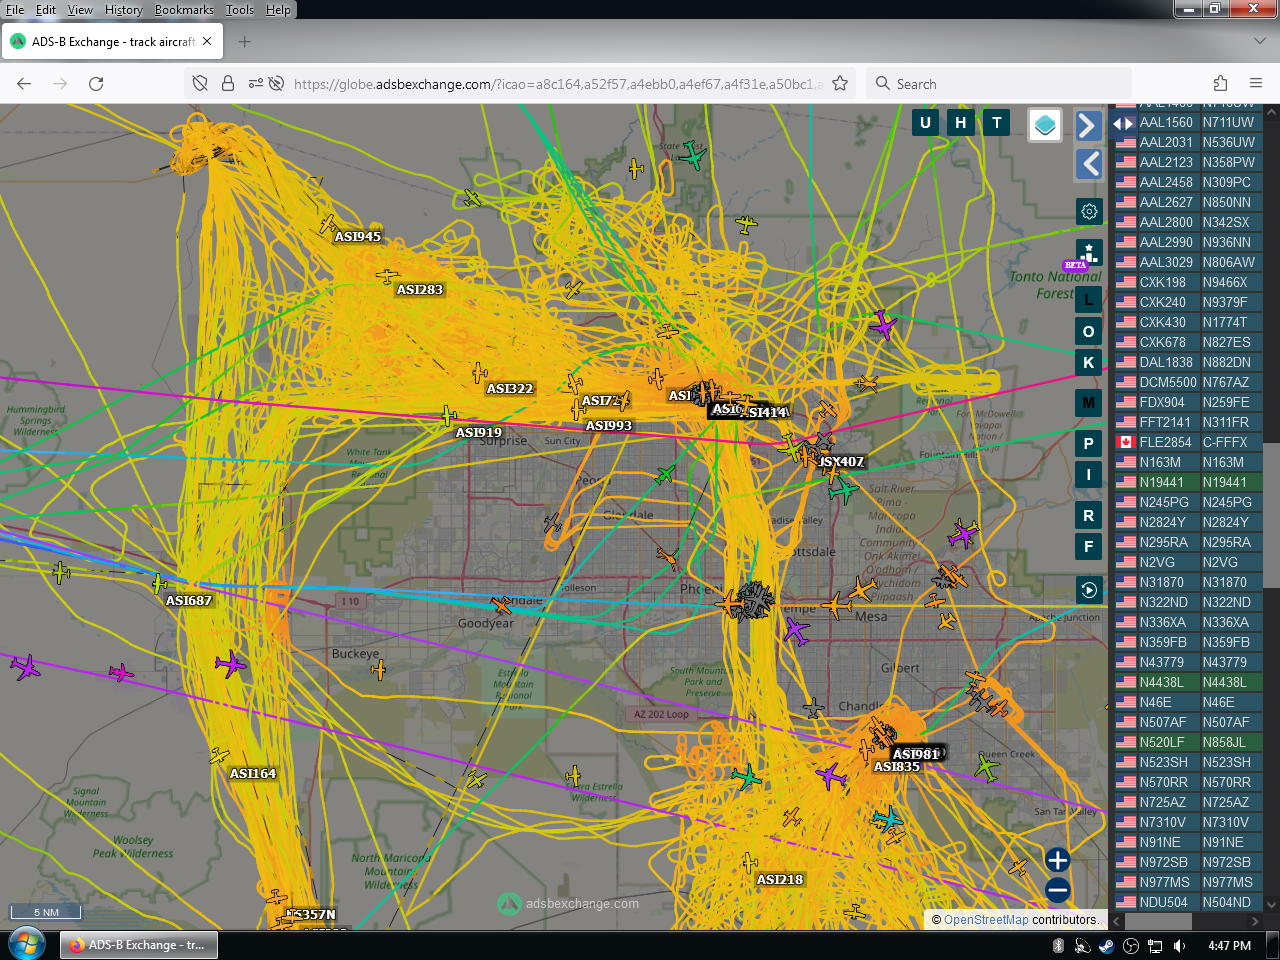
Task: Open the list all tabs dropdown
Action: click(1259, 41)
